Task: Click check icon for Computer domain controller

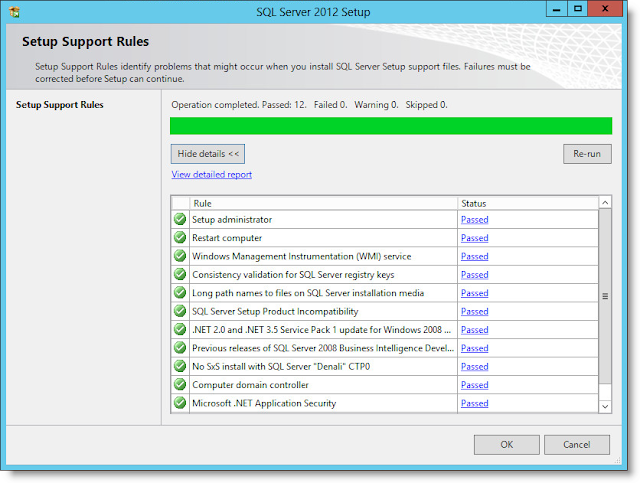Action: pyautogui.click(x=180, y=385)
